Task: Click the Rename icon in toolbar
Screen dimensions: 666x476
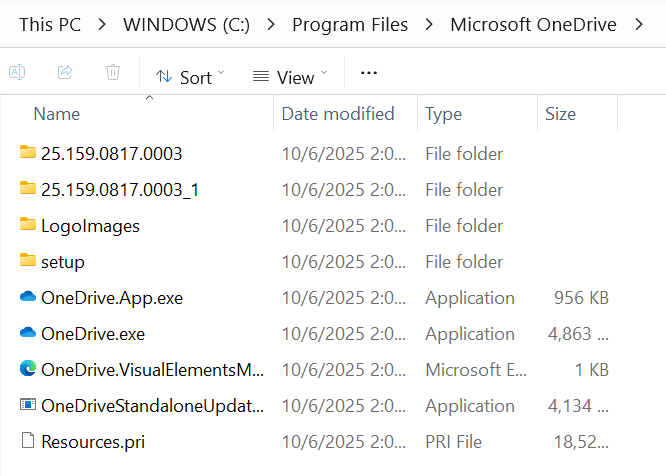Action: click(17, 73)
